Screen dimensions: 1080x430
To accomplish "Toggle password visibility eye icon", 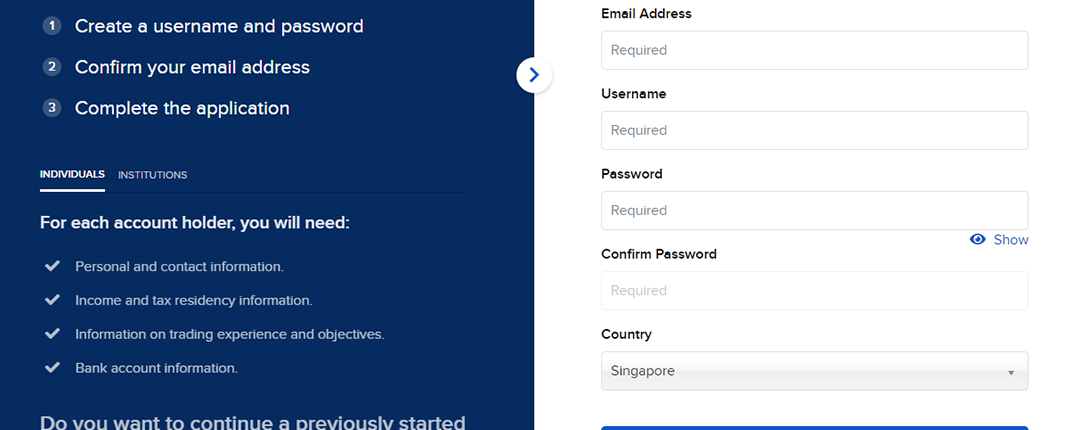I will pyautogui.click(x=978, y=240).
